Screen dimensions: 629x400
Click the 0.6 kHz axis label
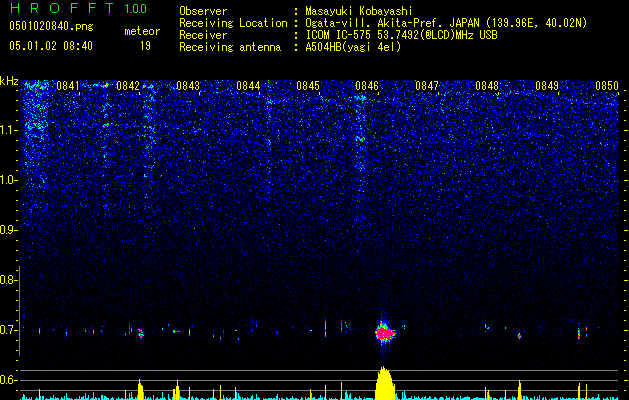click(x=8, y=380)
